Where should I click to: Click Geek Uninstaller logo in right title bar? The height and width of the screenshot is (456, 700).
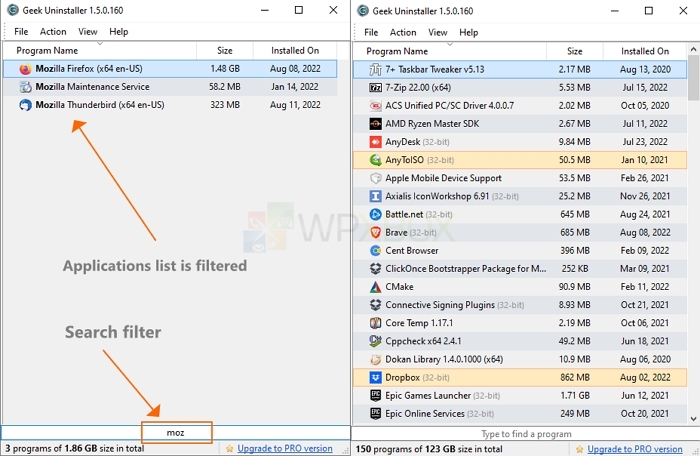363,11
